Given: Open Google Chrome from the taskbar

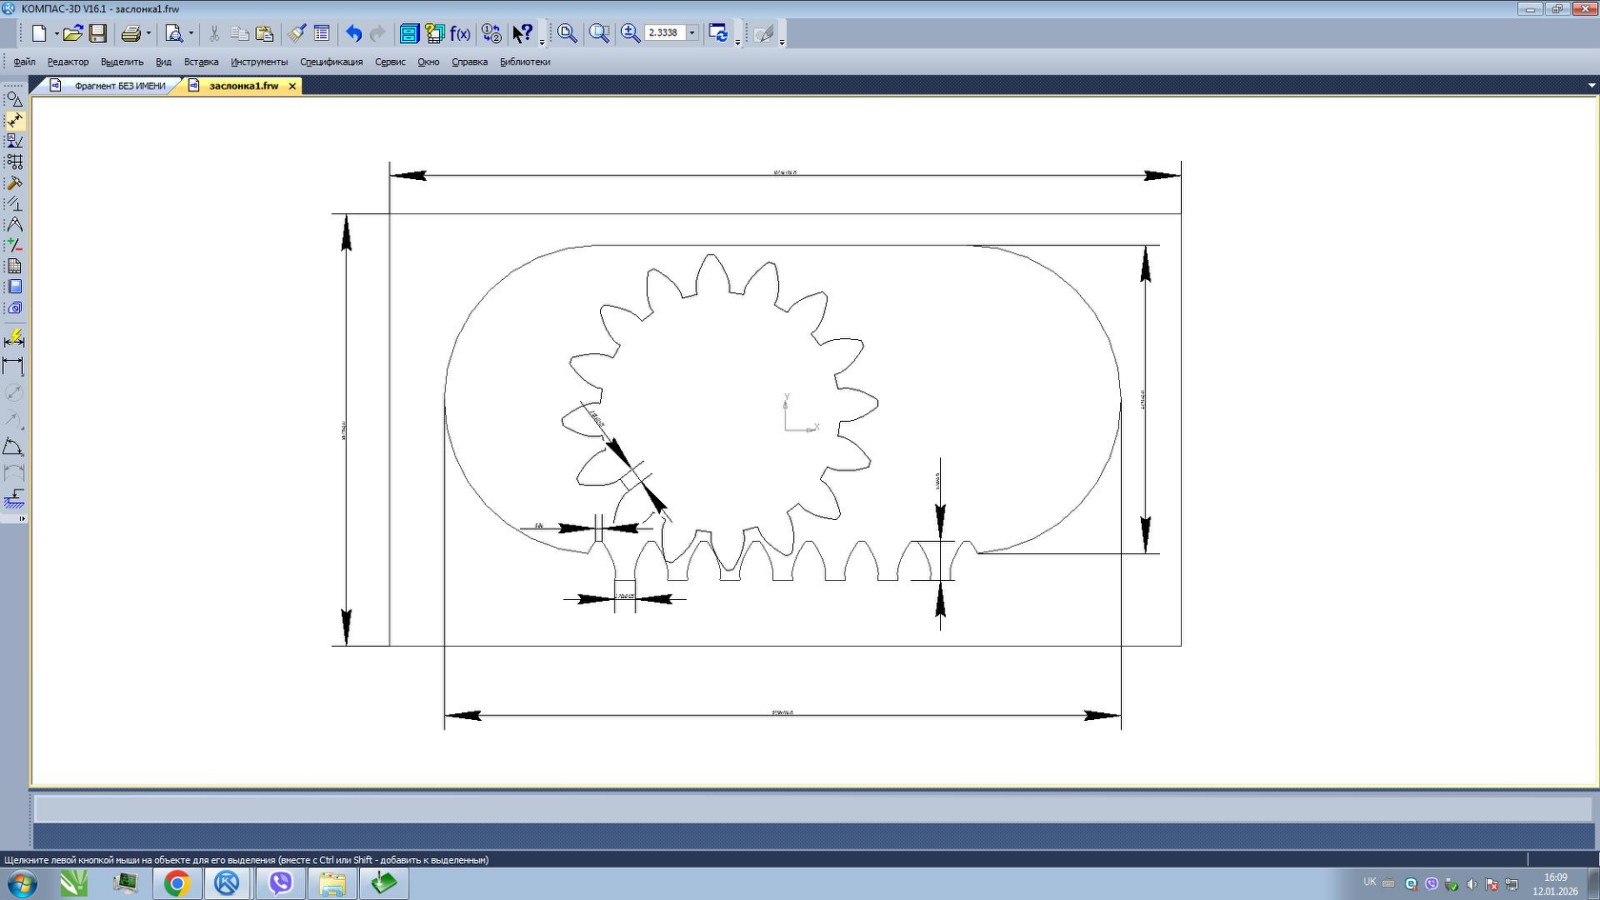Looking at the screenshot, I should (177, 883).
